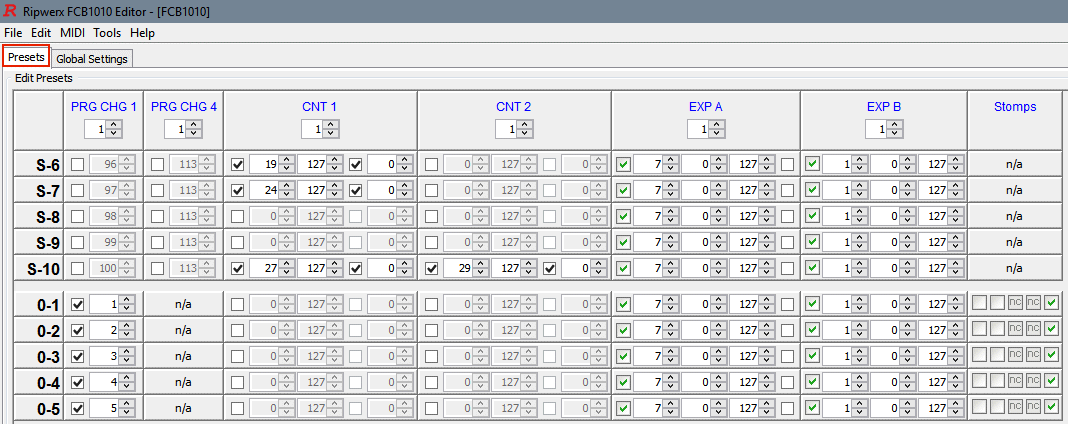Screen dimensions: 1068x424
Task: Click the PRG CHG 1 channel spinner in header
Action: coord(104,129)
